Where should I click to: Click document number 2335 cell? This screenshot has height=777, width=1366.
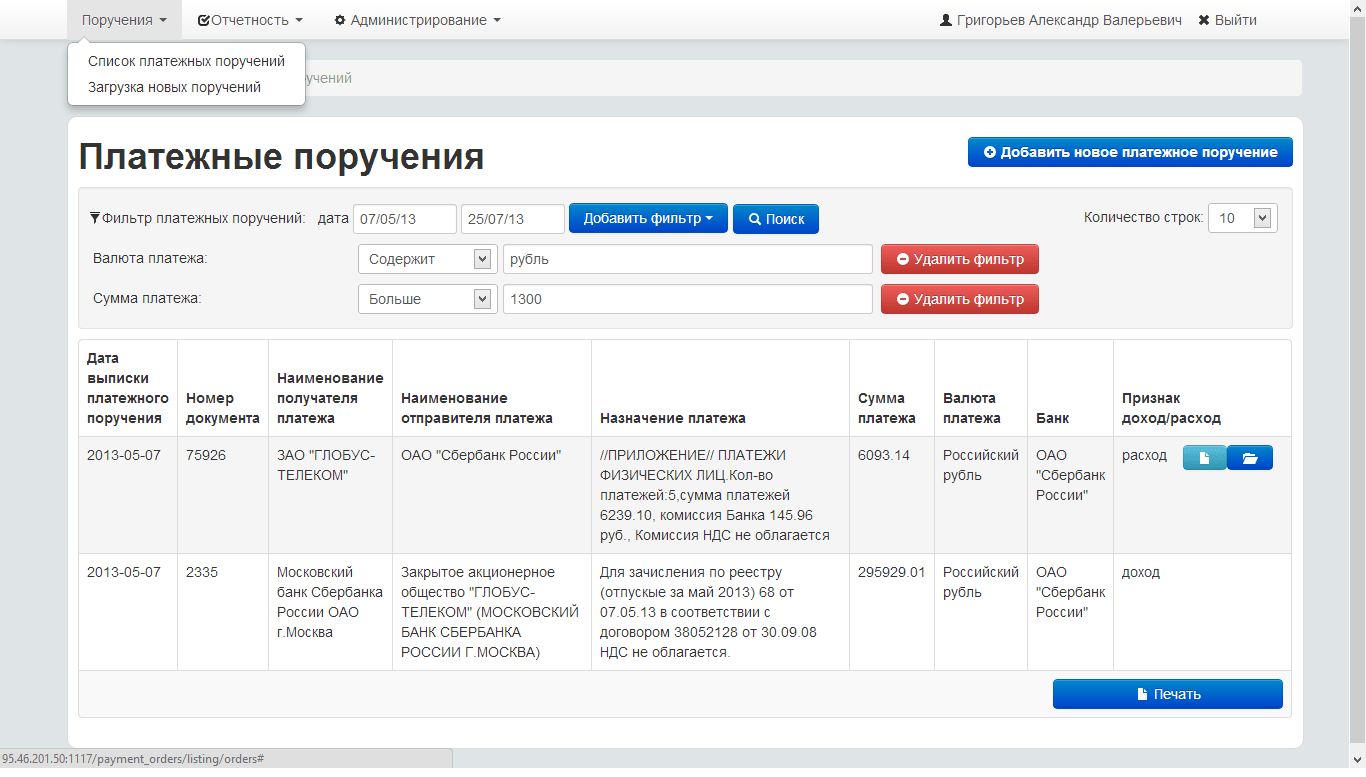(223, 612)
